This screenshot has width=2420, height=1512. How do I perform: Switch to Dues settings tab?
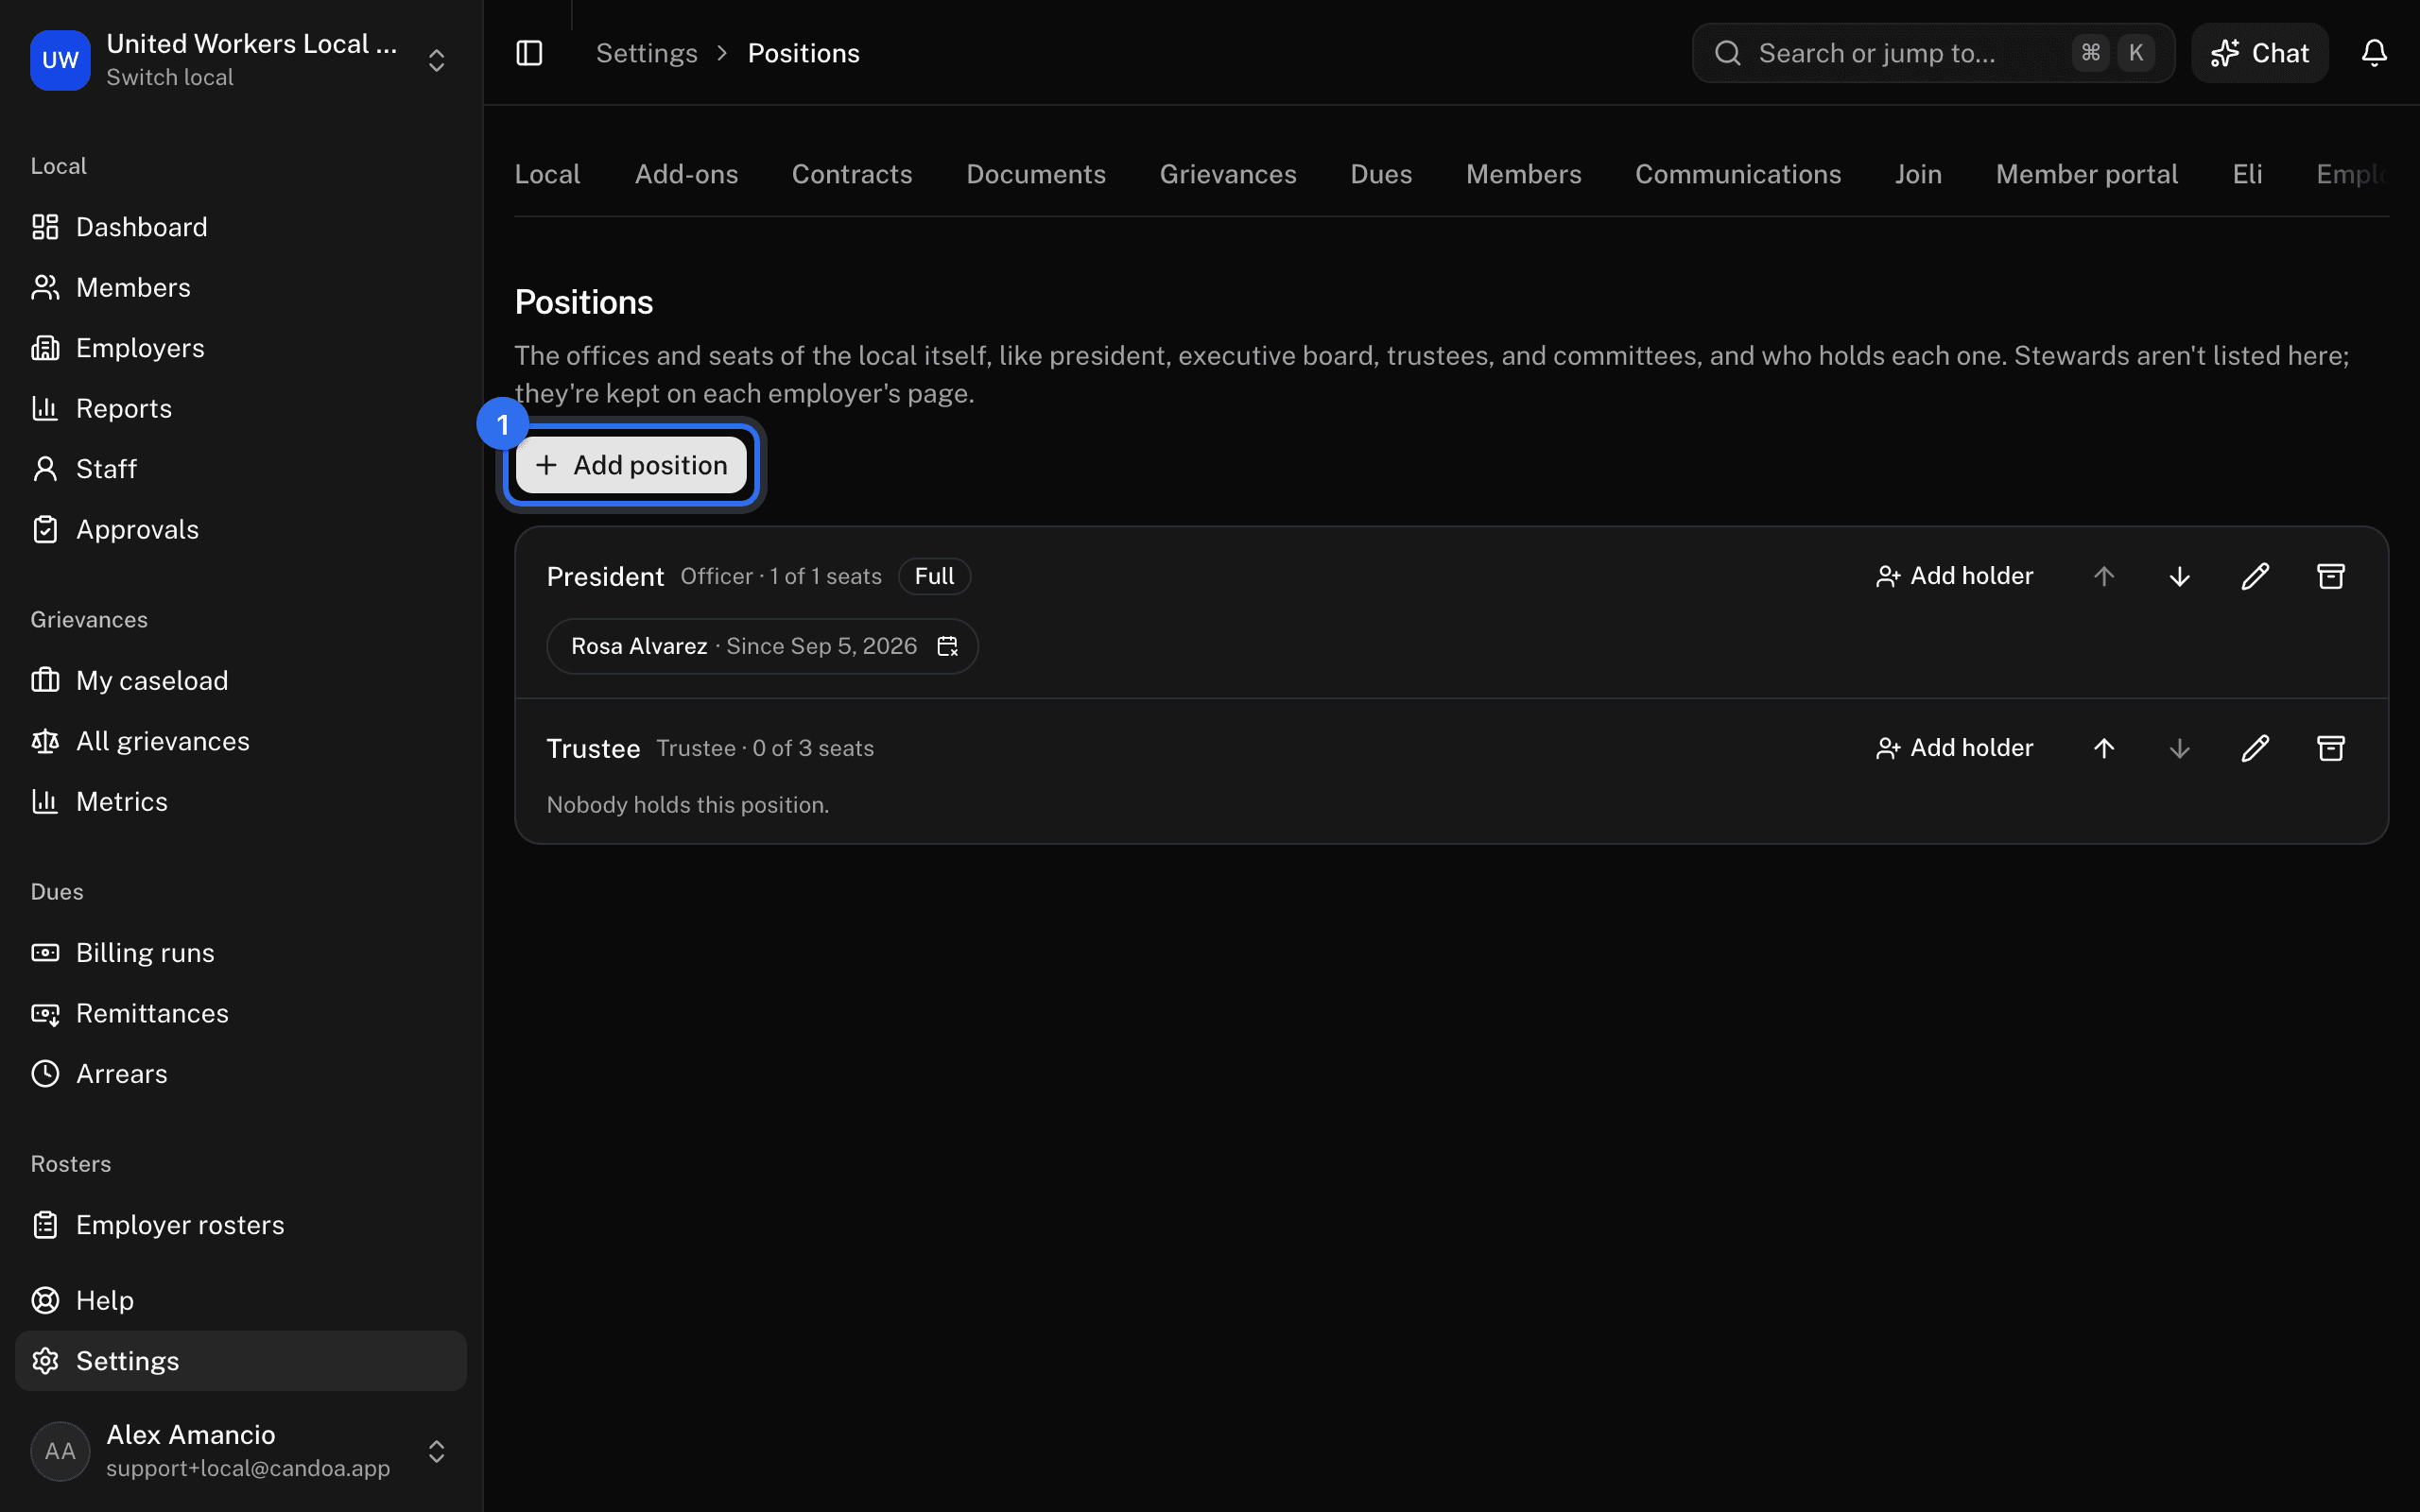pos(1381,174)
